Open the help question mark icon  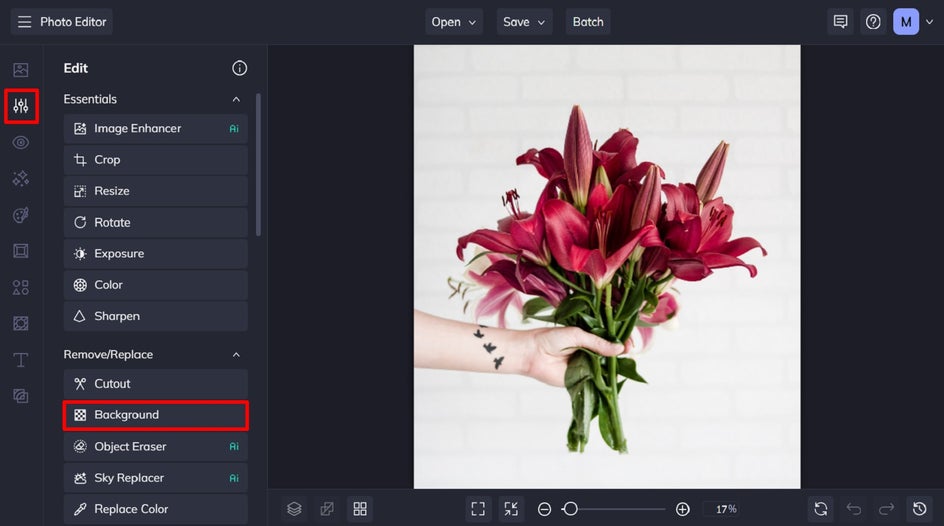pyautogui.click(x=873, y=22)
